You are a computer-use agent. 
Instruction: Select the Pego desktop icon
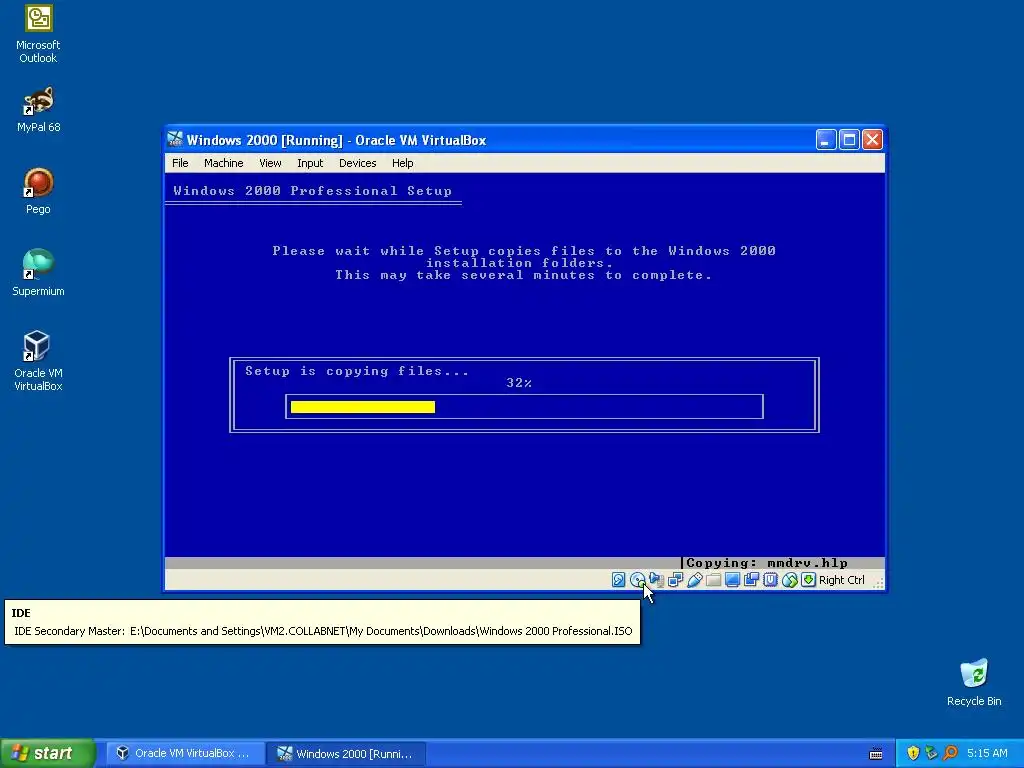click(x=38, y=191)
